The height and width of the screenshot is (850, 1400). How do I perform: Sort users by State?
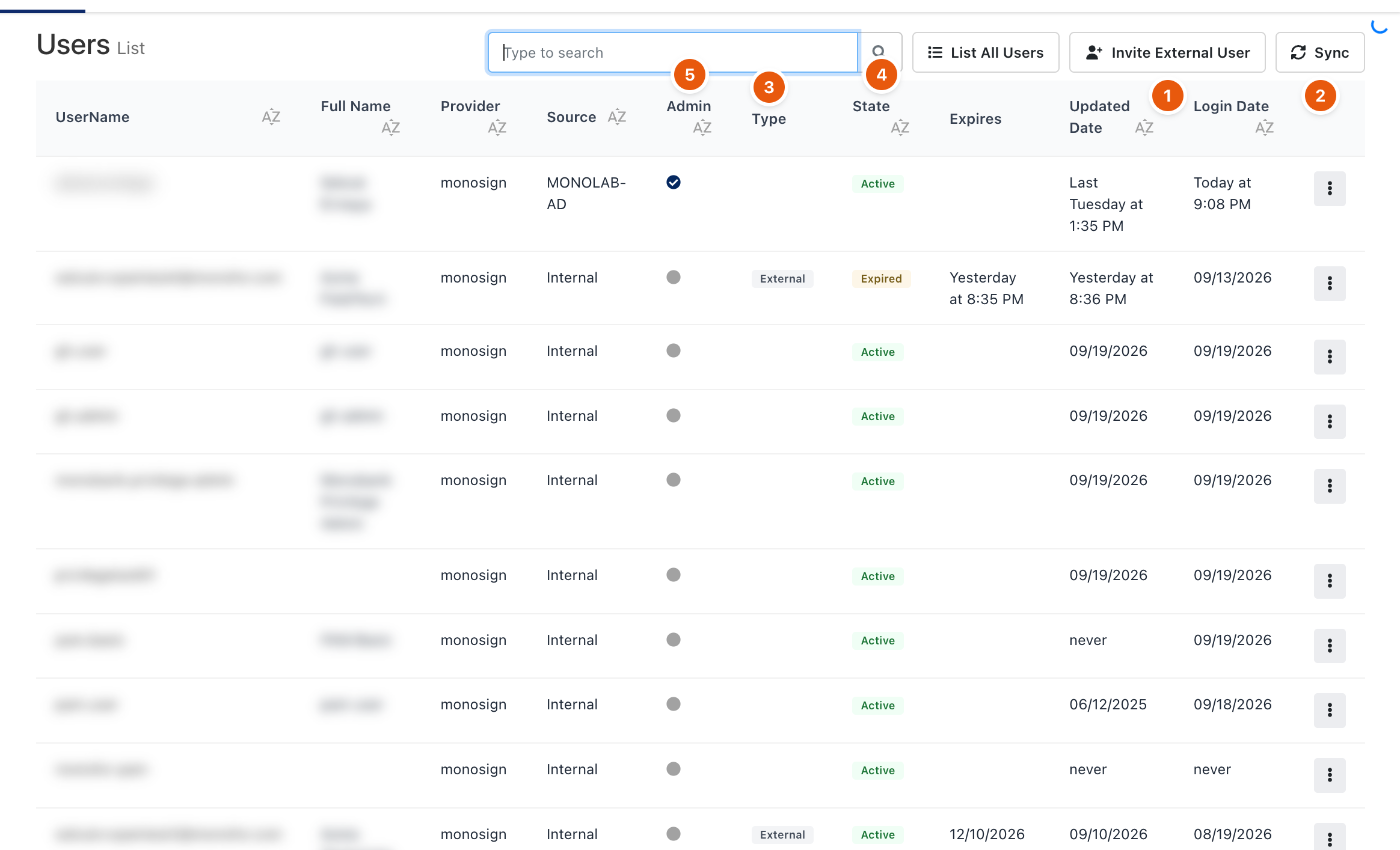(x=900, y=128)
